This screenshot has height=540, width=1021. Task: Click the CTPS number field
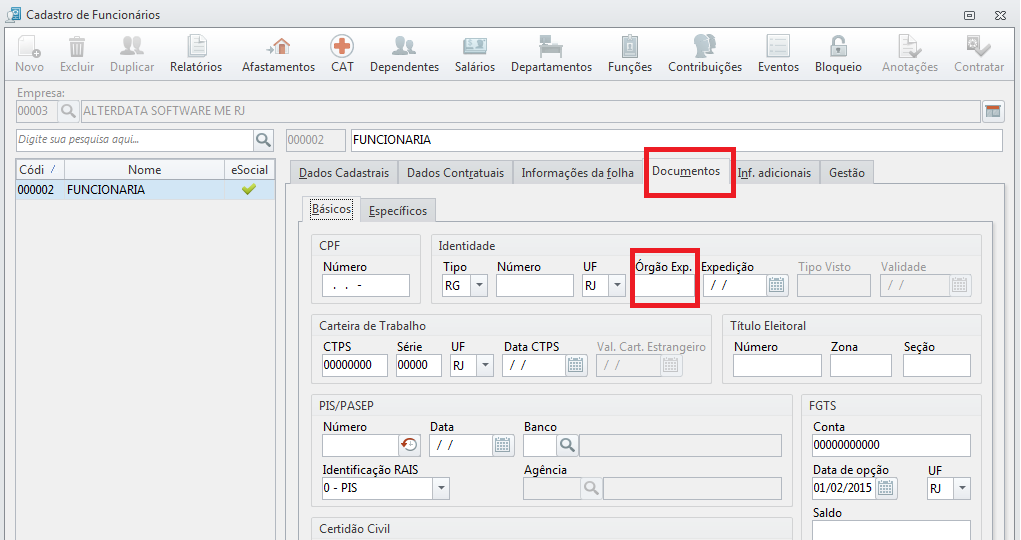(x=355, y=365)
